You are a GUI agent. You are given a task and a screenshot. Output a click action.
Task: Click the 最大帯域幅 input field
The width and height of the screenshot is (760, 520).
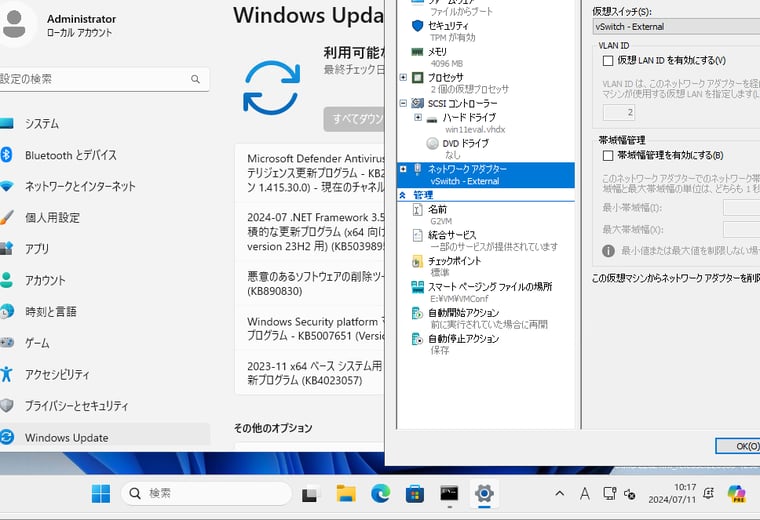coord(742,230)
